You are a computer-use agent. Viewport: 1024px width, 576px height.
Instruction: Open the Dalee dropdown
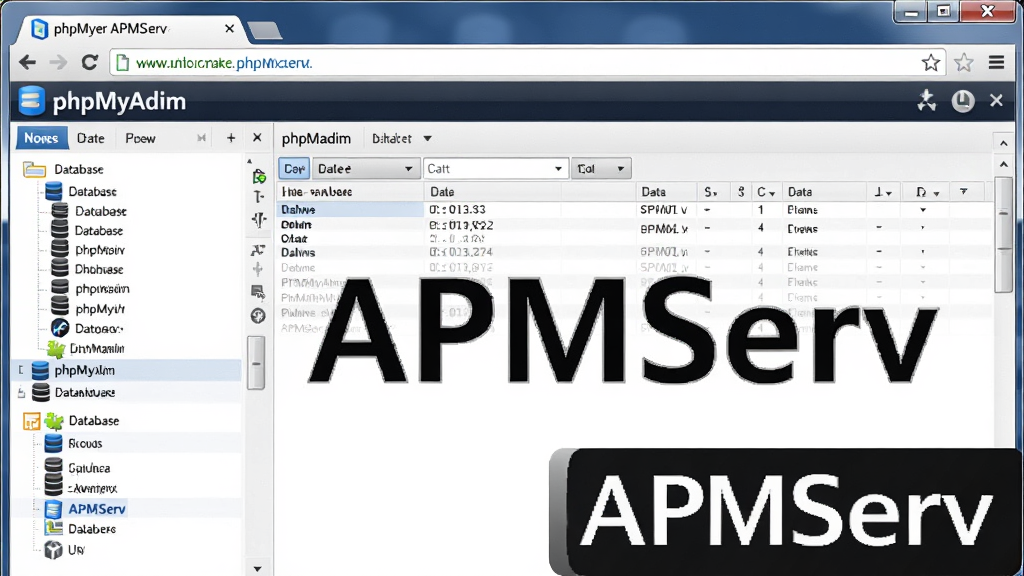(x=365, y=168)
